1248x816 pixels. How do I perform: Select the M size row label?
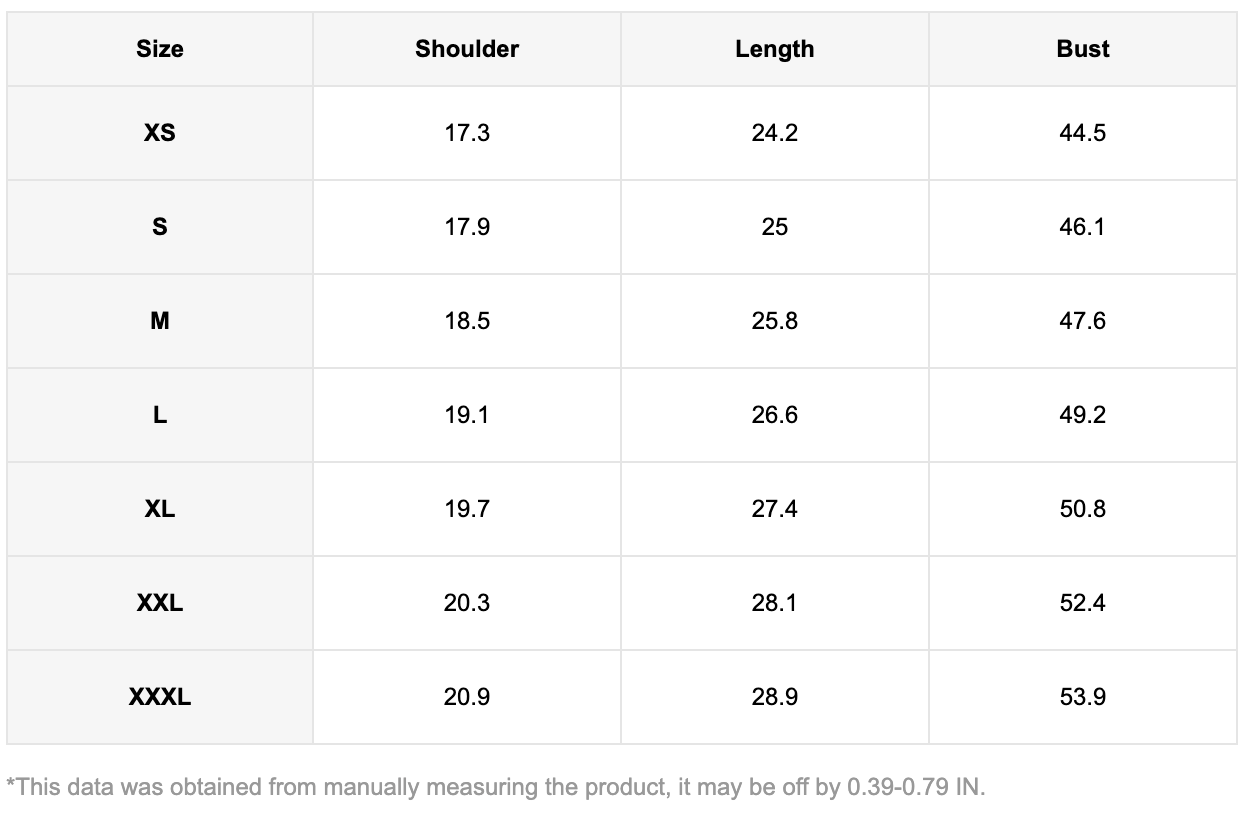coord(160,321)
